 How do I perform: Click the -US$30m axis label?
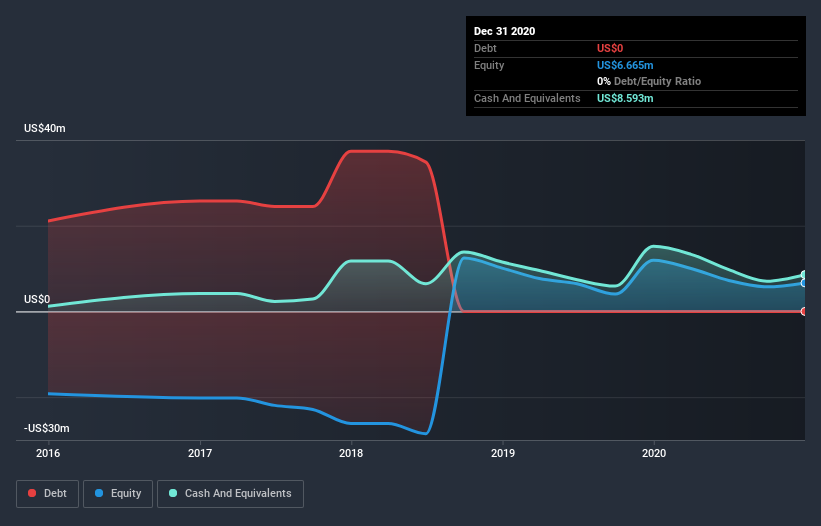click(x=47, y=428)
